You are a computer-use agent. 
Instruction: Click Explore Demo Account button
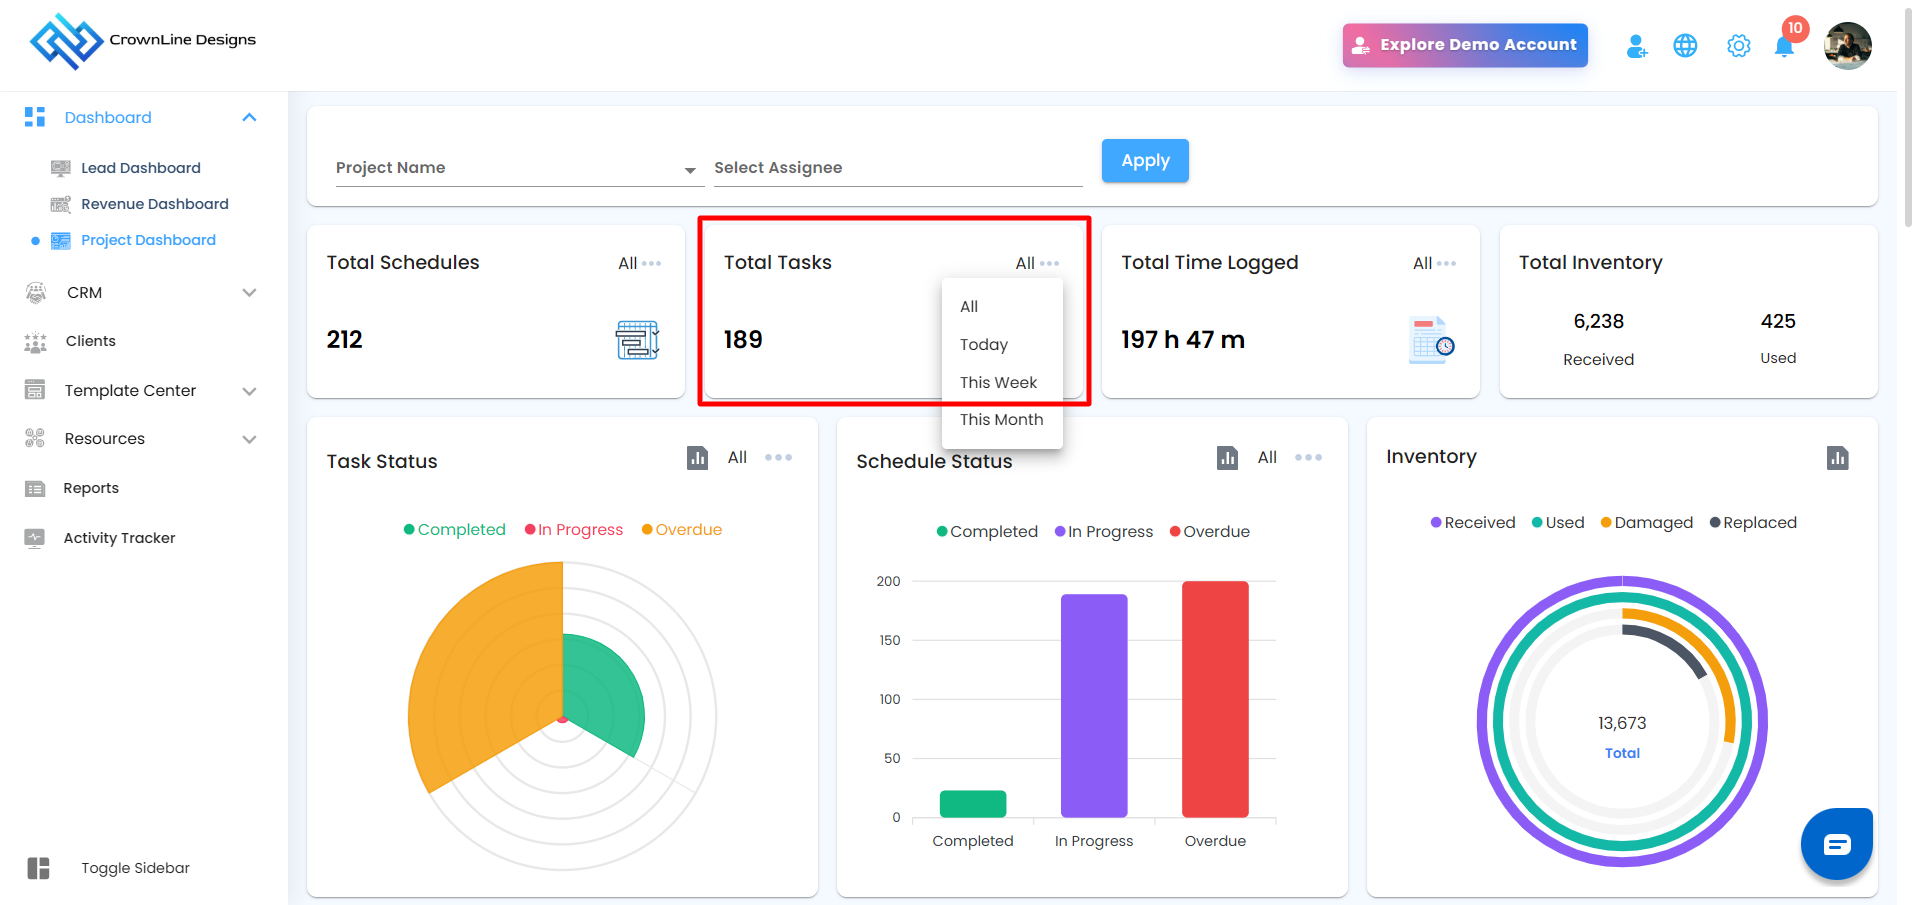[1464, 45]
